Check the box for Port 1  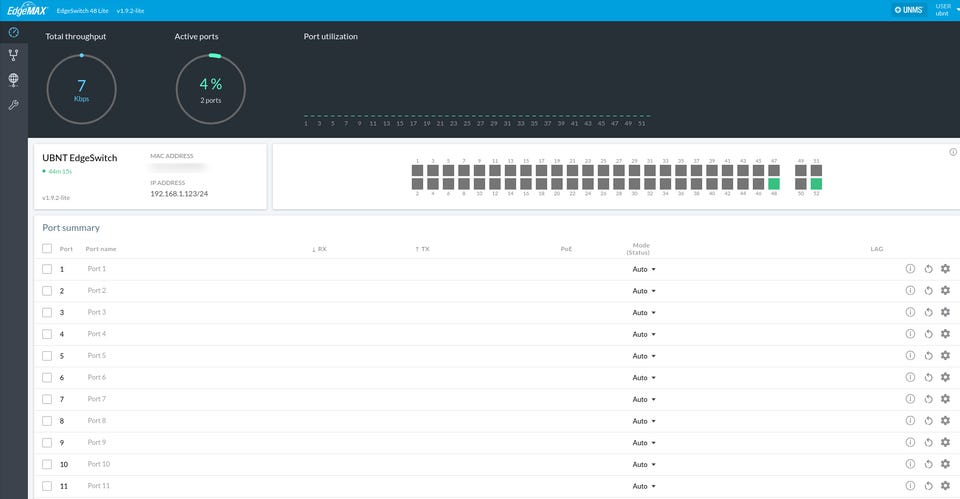(x=47, y=269)
